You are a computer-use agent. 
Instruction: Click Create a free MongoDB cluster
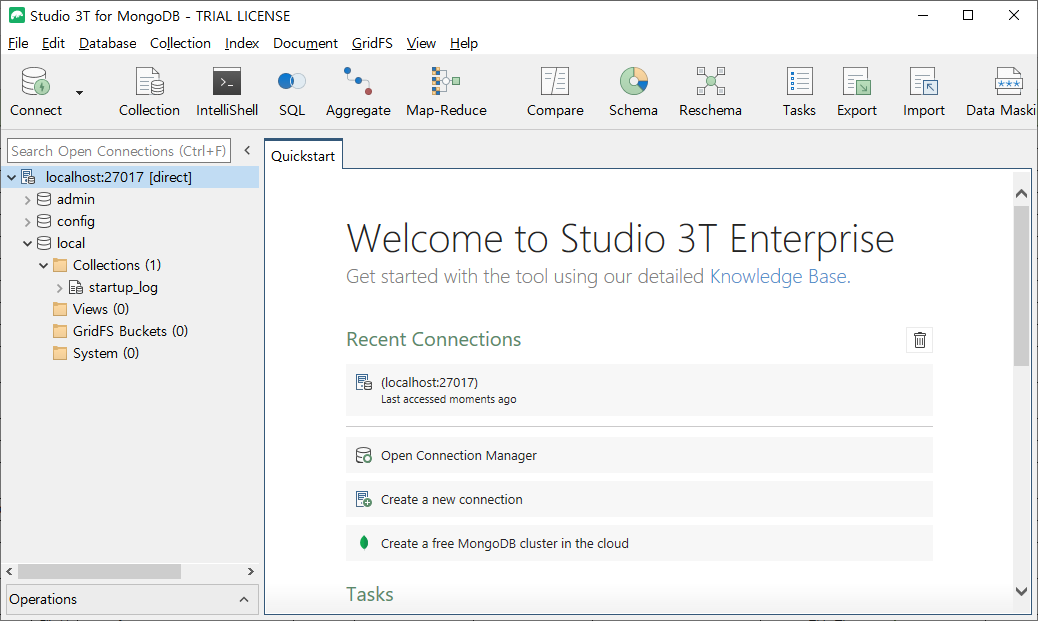tap(639, 543)
